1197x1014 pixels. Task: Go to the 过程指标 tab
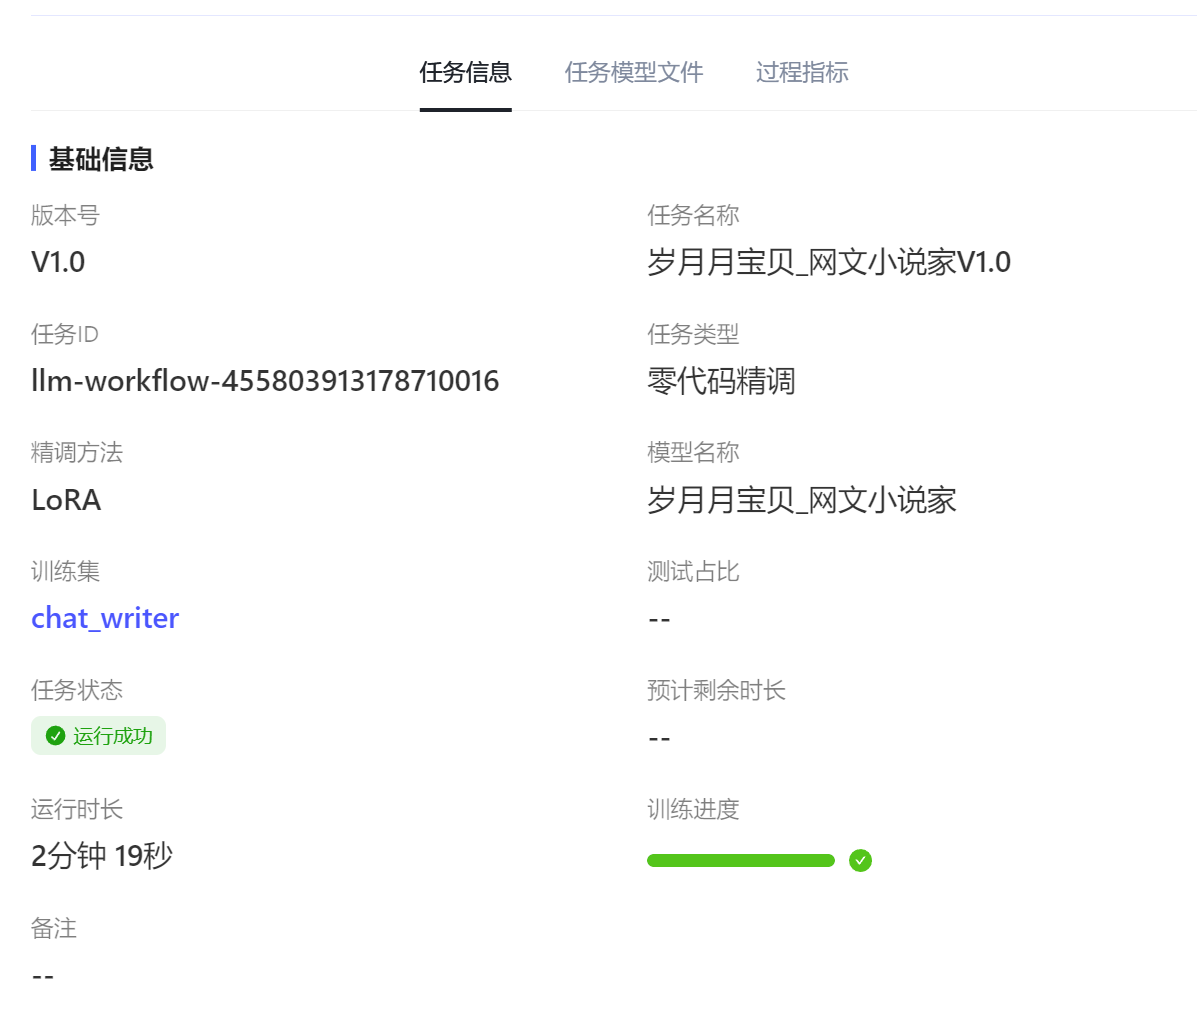pos(802,72)
